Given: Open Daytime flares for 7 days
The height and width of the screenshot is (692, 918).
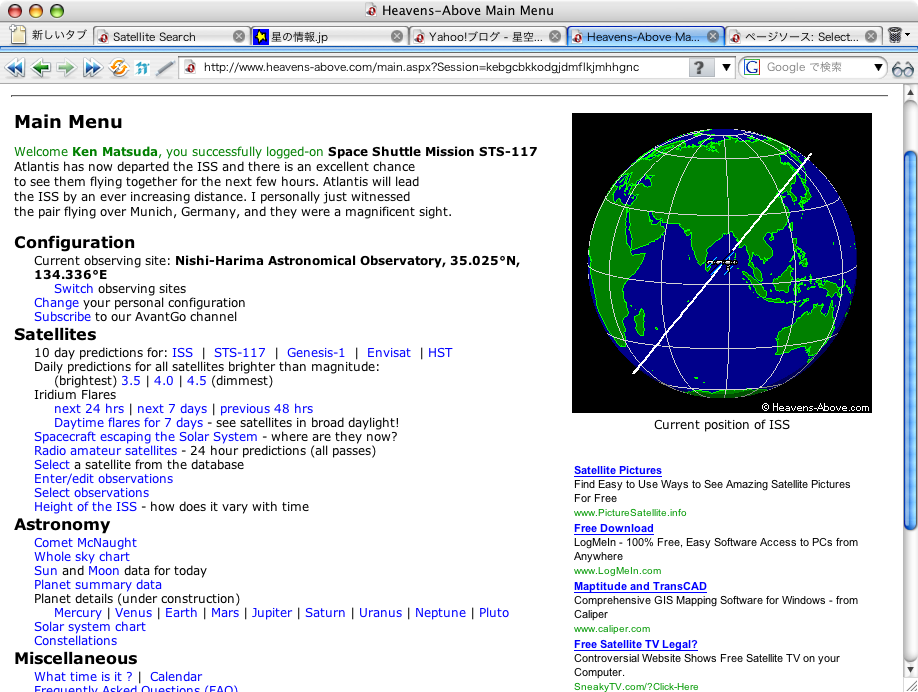Looking at the screenshot, I should click(x=128, y=423).
